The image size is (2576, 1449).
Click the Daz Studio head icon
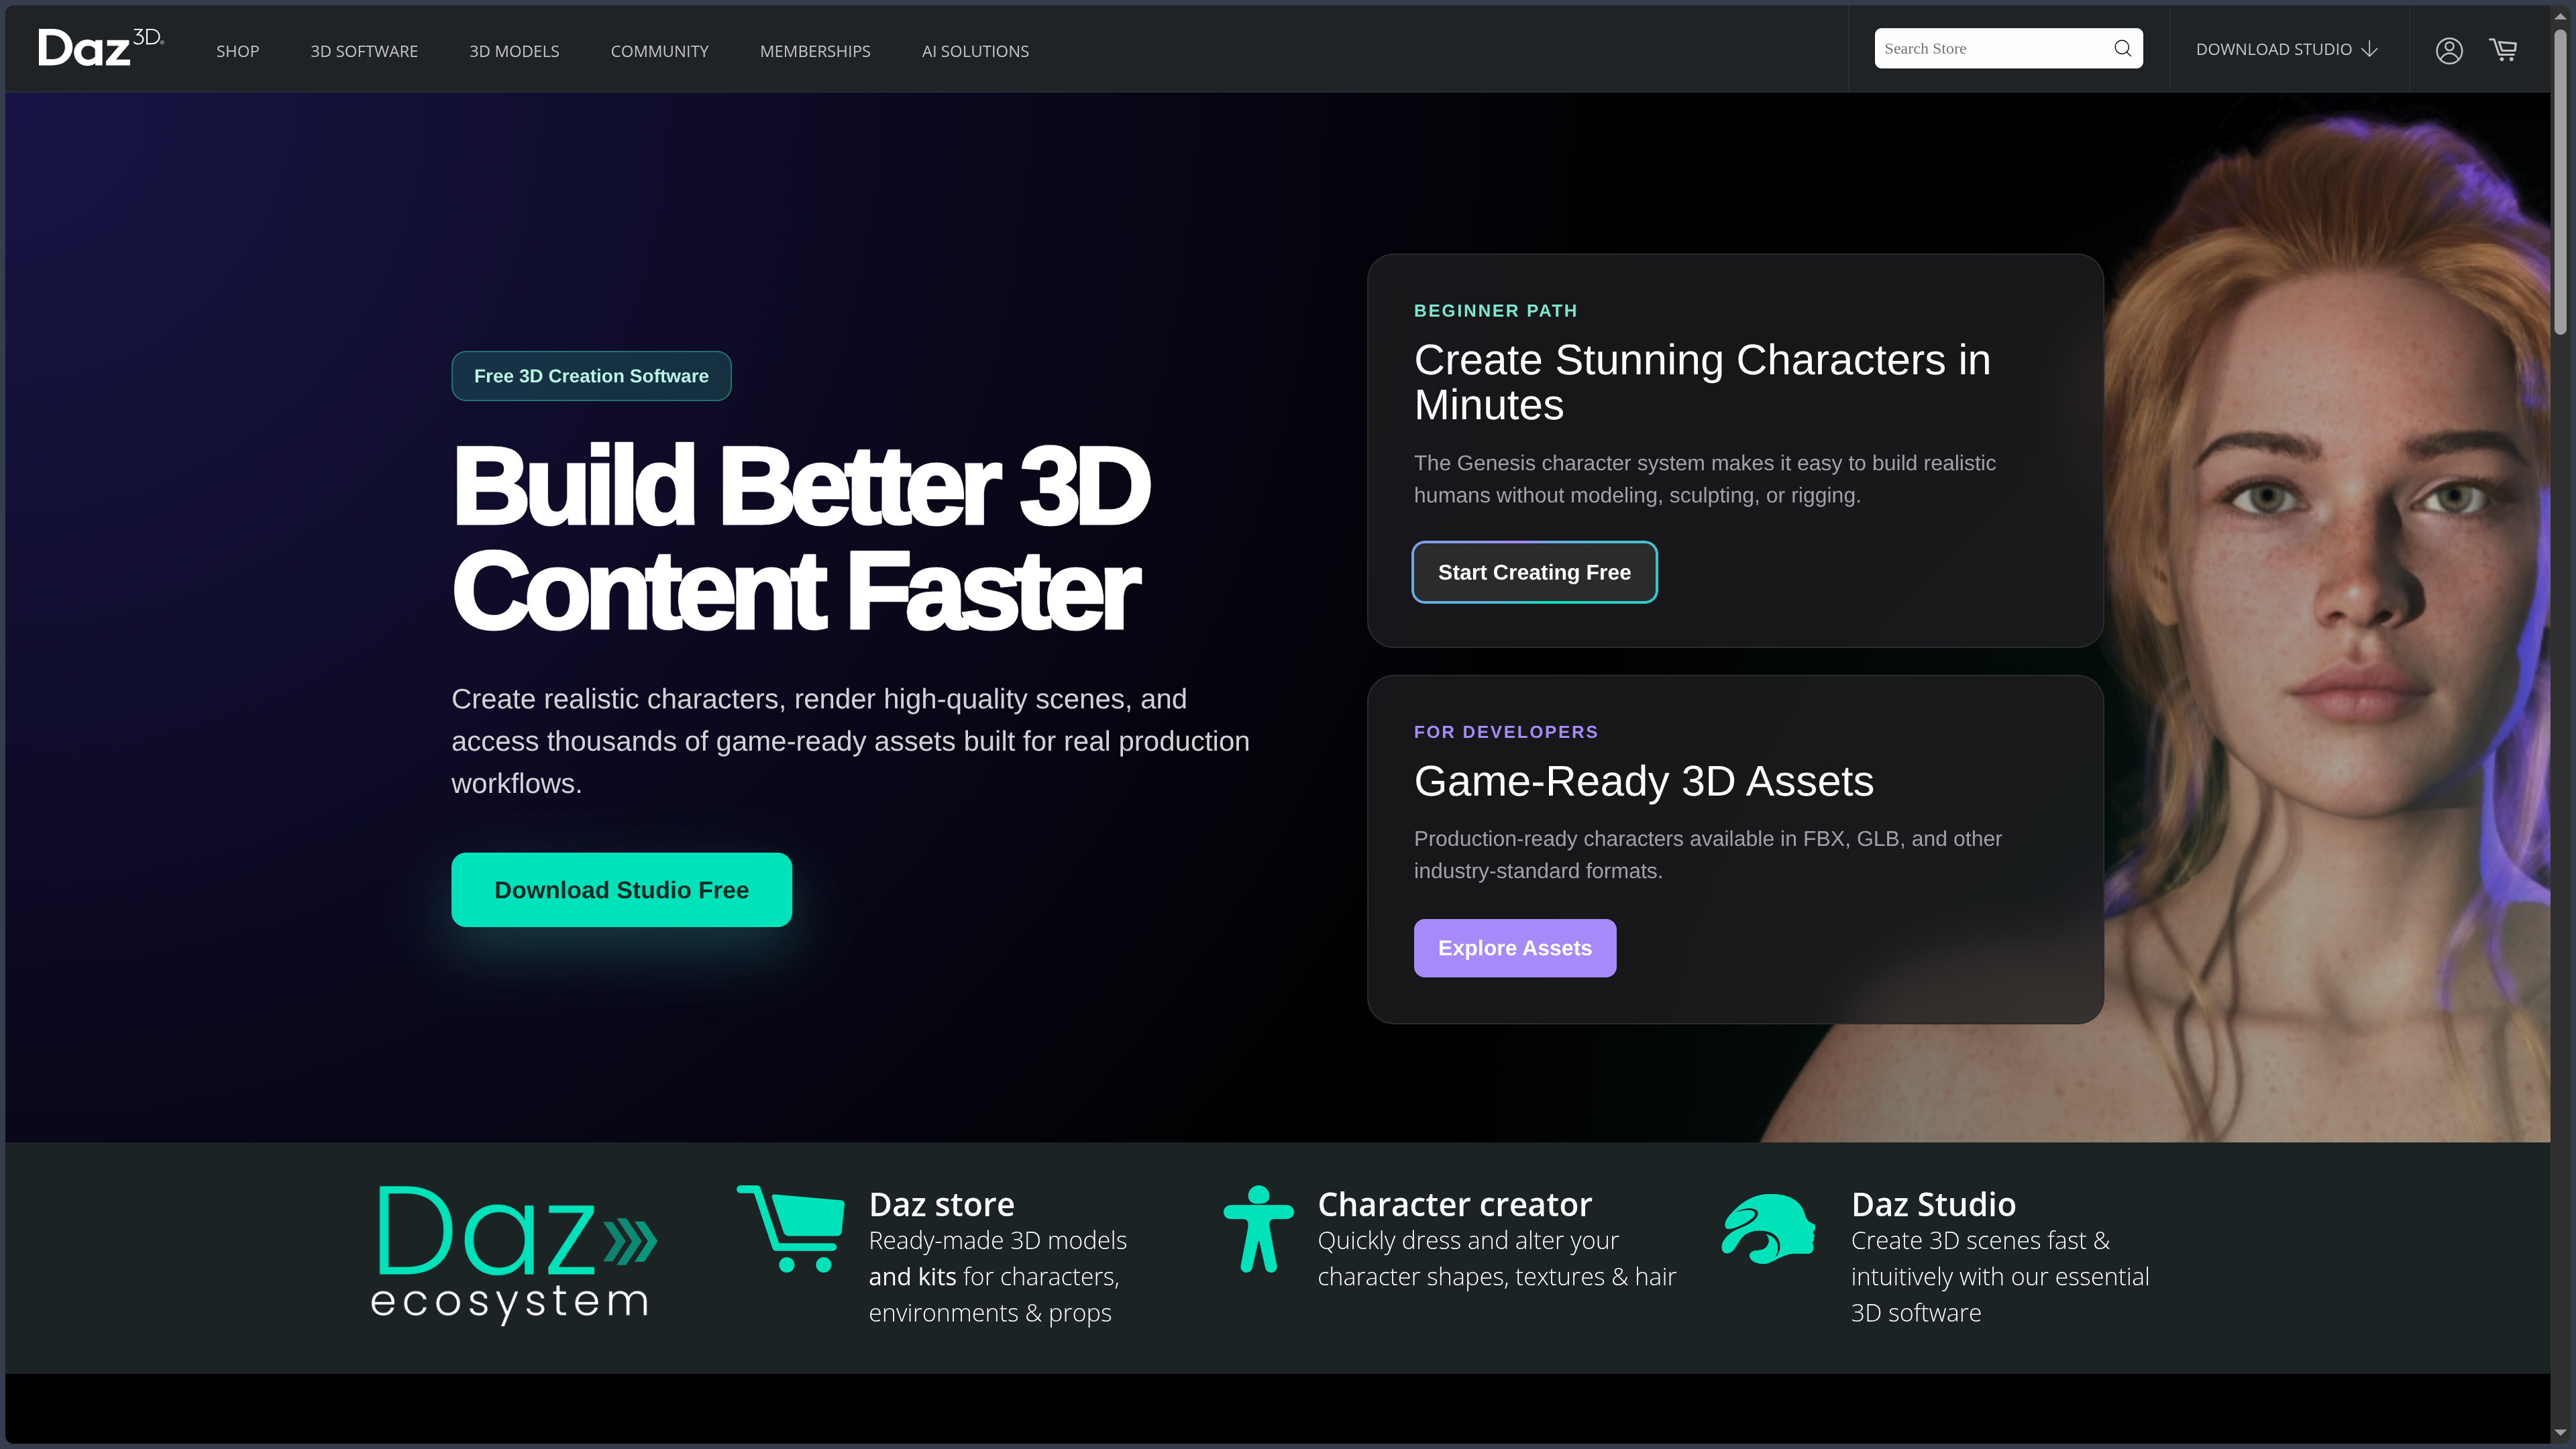click(x=1768, y=1229)
